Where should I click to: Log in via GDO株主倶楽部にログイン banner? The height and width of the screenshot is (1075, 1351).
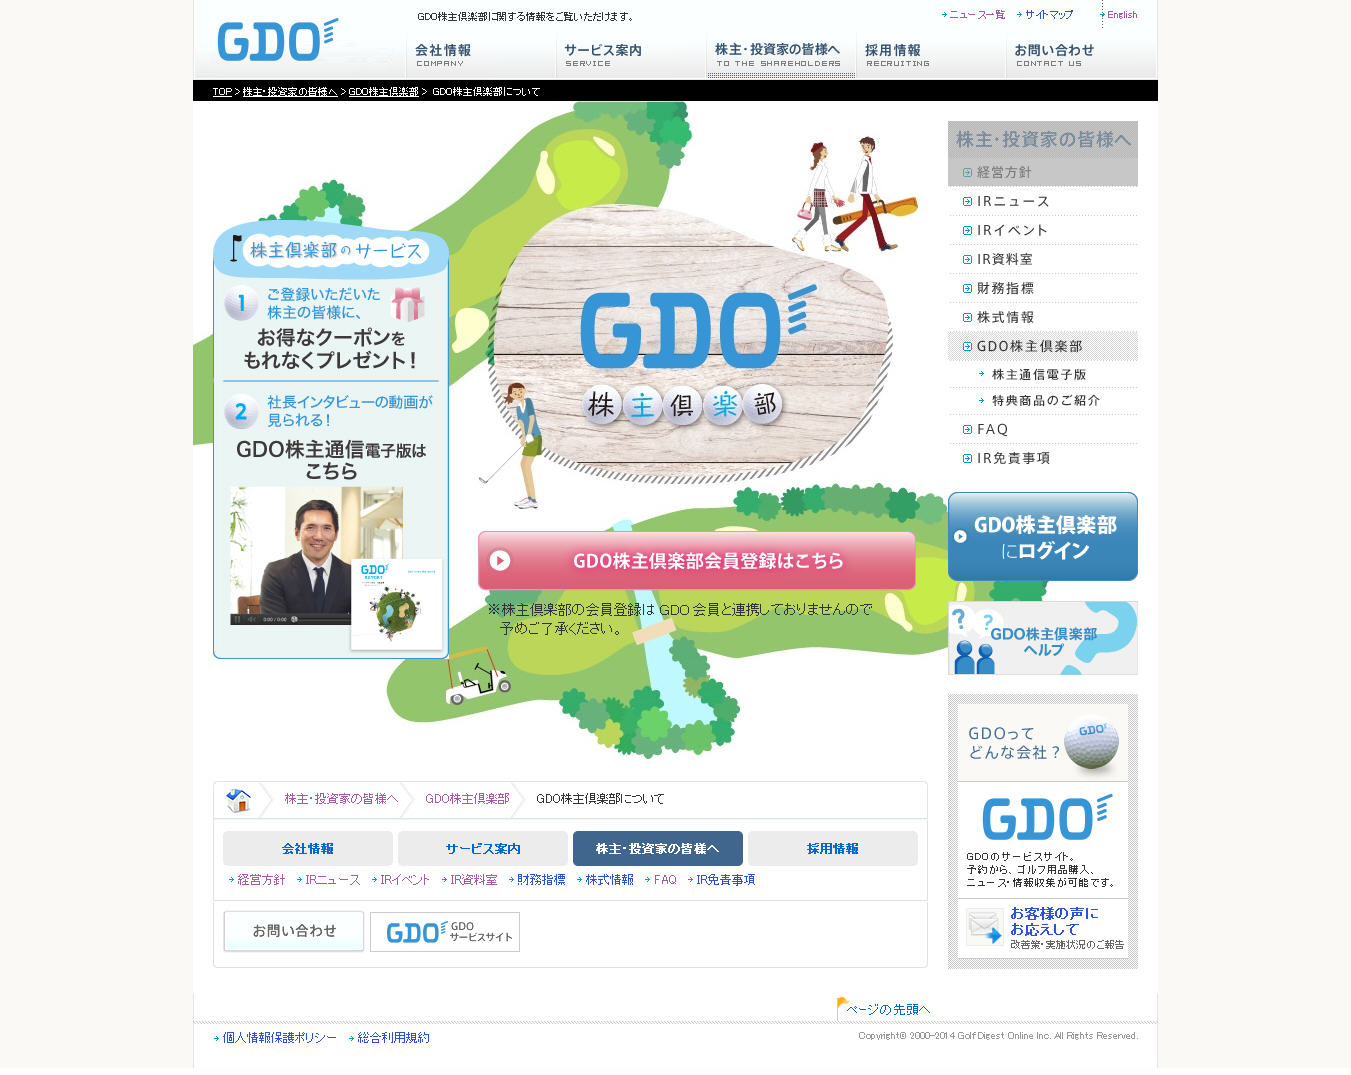(1042, 537)
